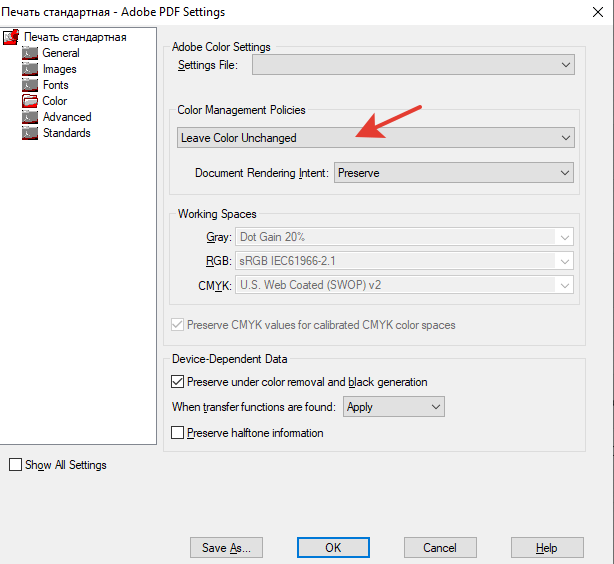Screen dimensions: 614x564
Task: Click the Печать стандартная root settings icon
Action: [11, 37]
